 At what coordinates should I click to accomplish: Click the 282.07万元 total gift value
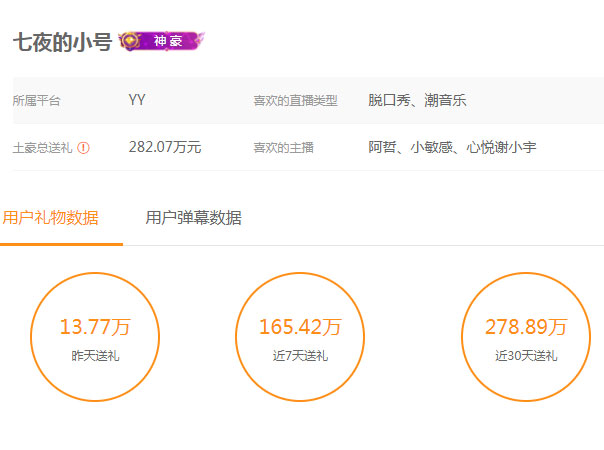click(165, 147)
